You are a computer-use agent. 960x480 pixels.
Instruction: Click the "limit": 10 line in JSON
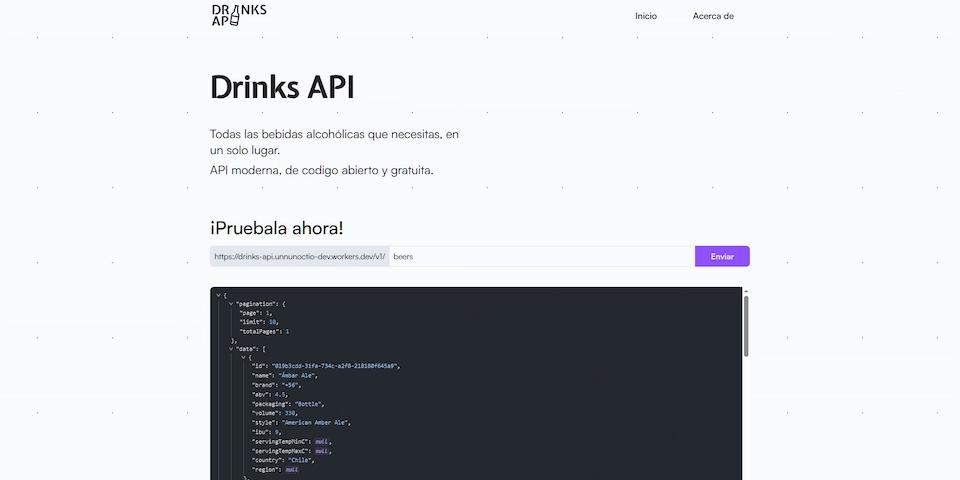(x=260, y=322)
